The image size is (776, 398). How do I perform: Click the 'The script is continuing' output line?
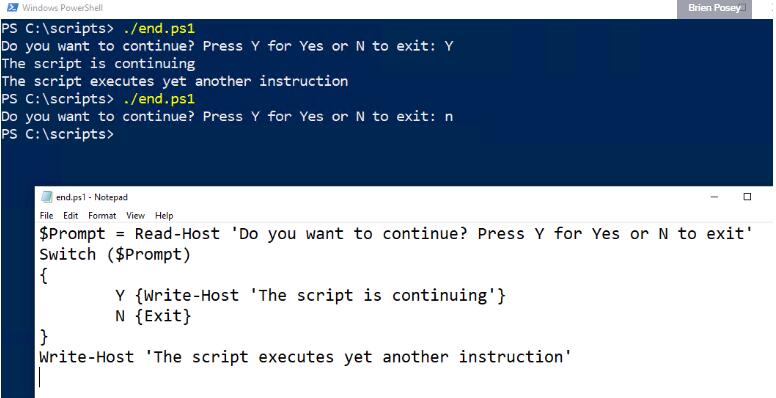tap(98, 64)
